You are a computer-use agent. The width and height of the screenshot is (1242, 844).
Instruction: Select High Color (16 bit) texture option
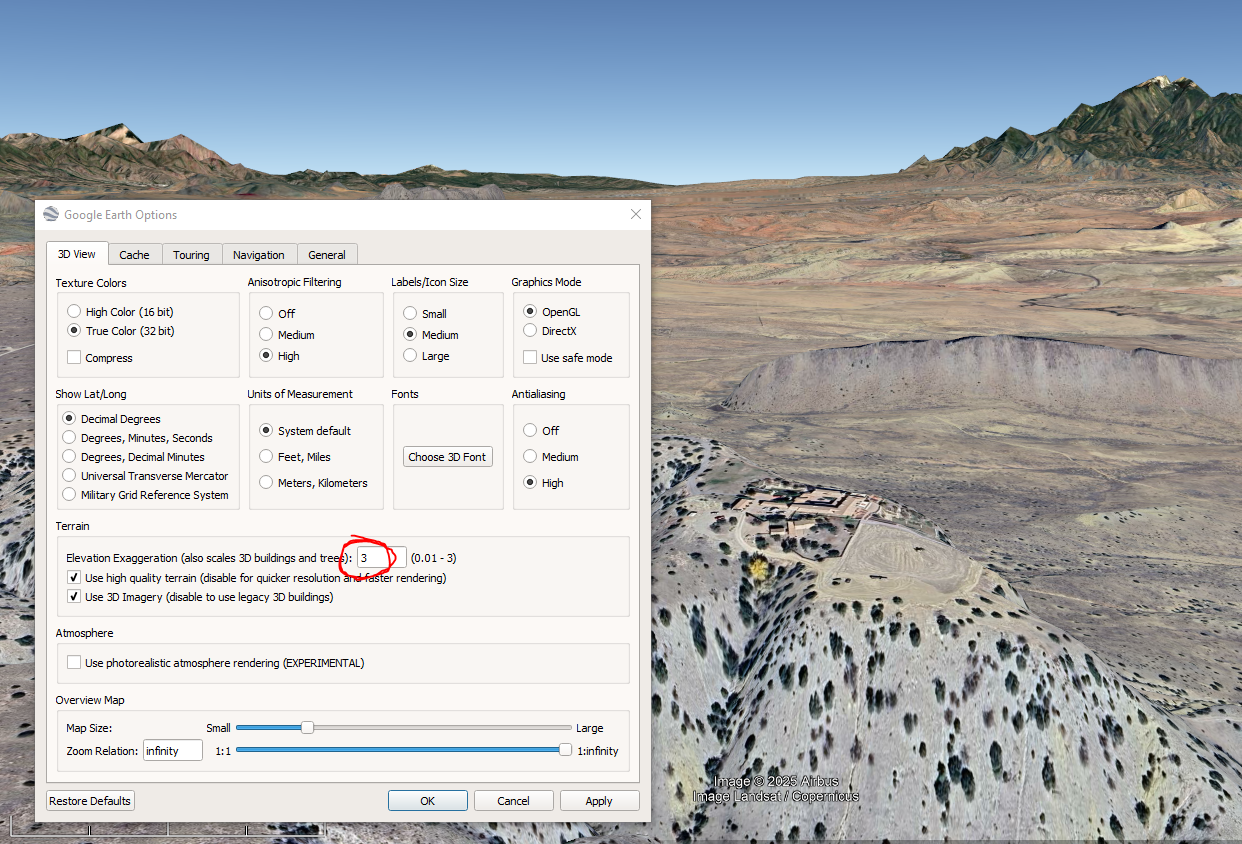coord(74,312)
